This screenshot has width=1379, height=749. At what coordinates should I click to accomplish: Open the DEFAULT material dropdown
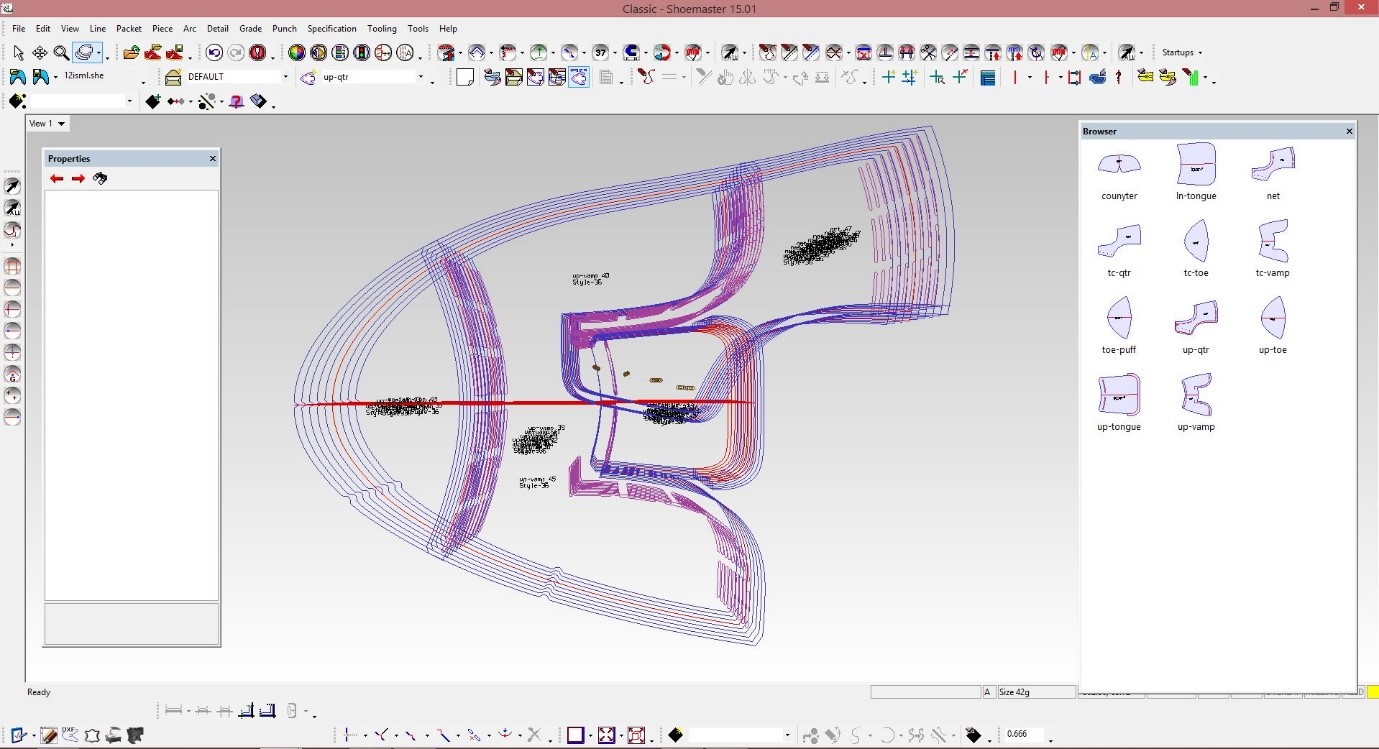[x=285, y=77]
